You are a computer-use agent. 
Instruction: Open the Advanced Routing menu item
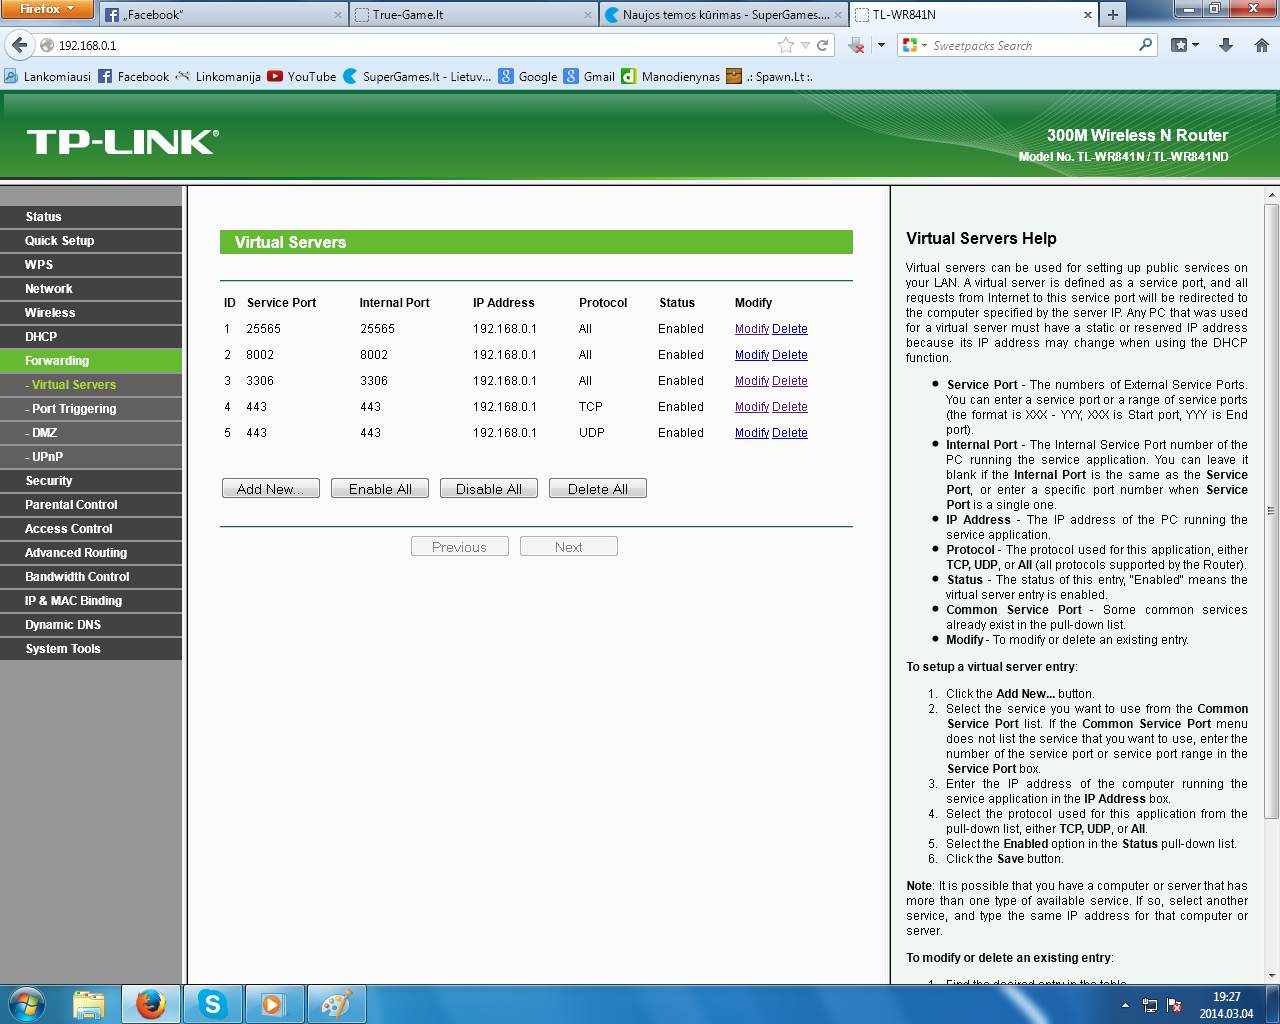point(91,552)
